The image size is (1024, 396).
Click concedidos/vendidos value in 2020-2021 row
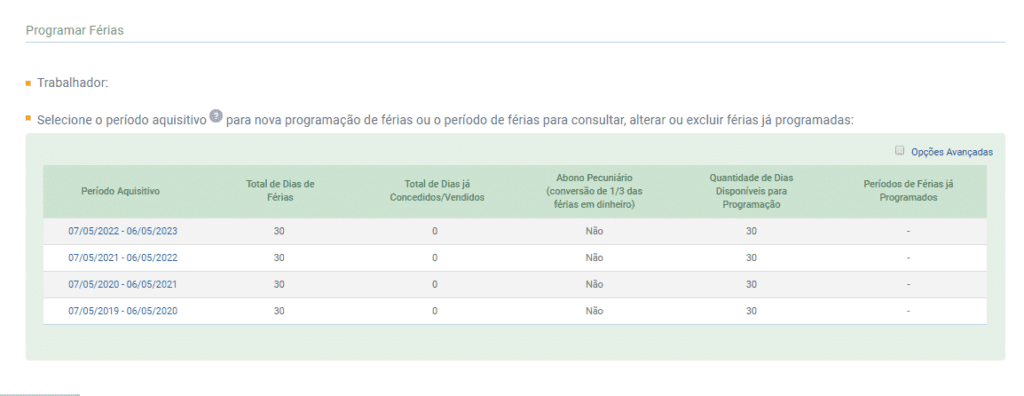point(434,285)
